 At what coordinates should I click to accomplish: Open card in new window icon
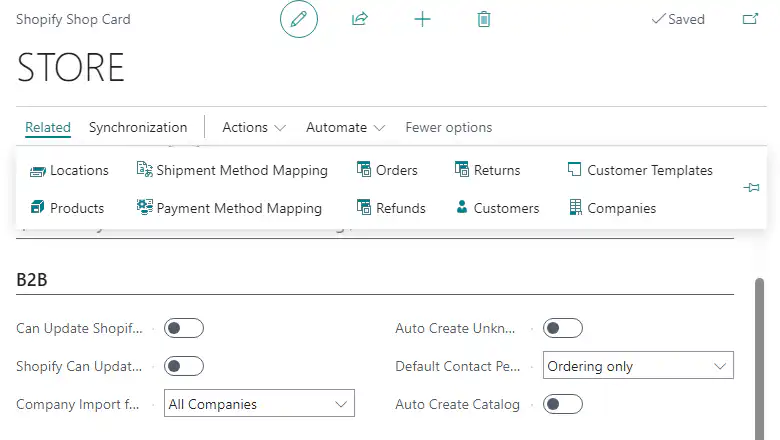pos(750,19)
